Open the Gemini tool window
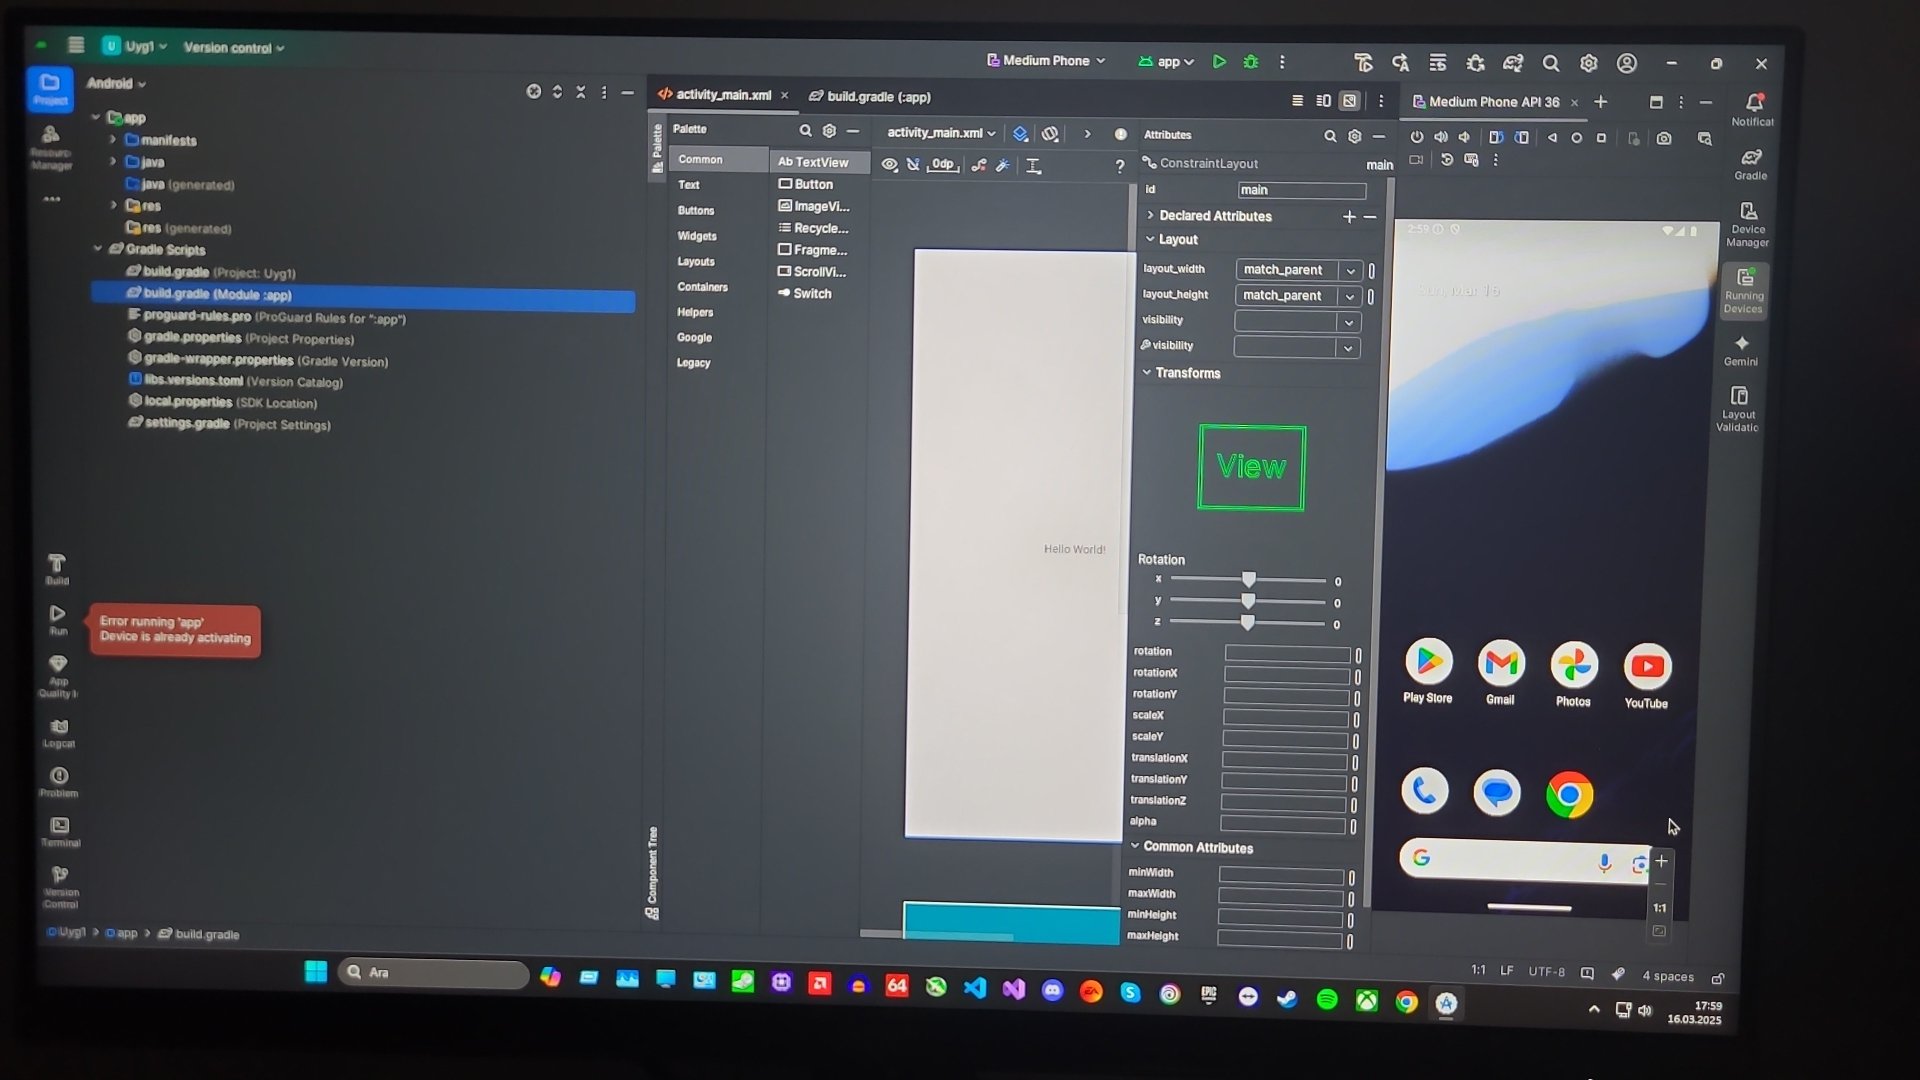 [x=1741, y=350]
